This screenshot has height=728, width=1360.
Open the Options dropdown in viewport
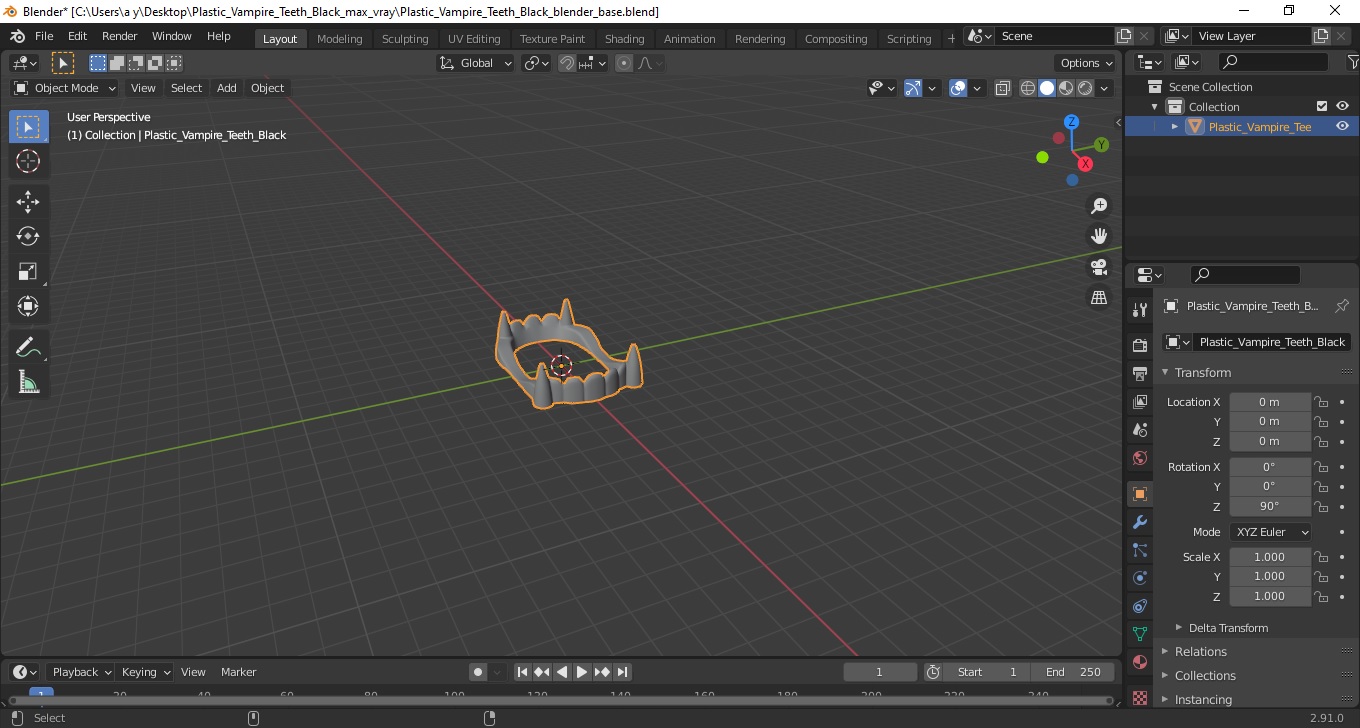pyautogui.click(x=1087, y=63)
